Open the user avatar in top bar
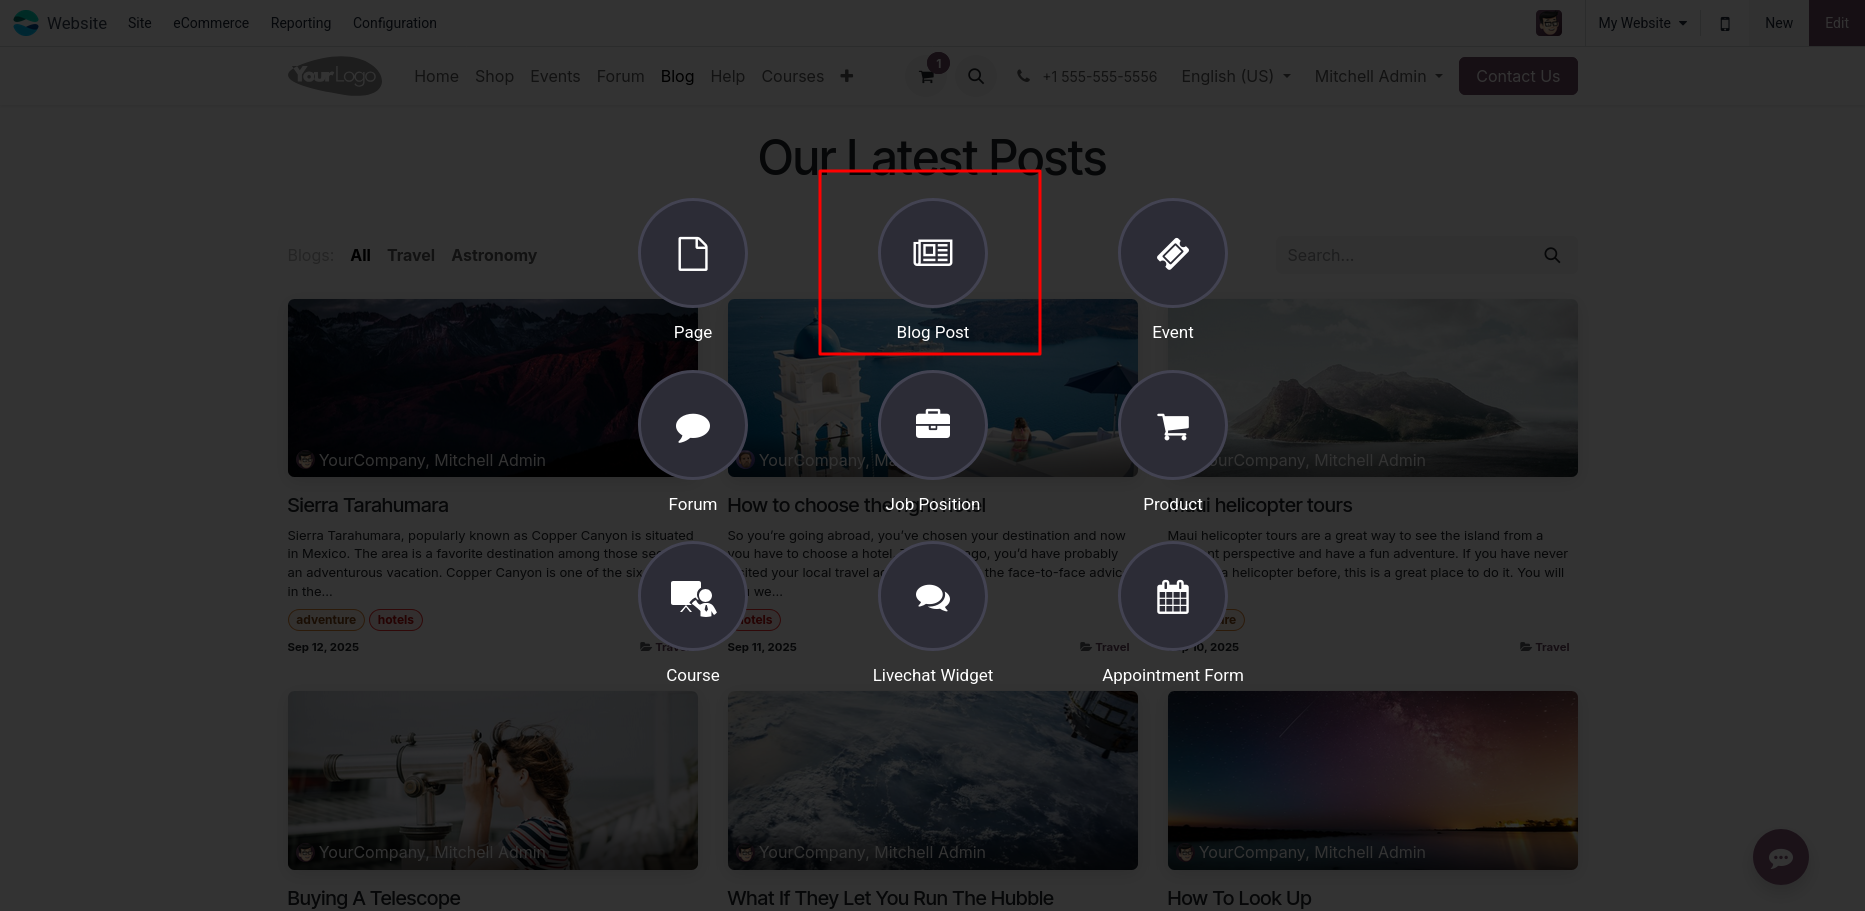This screenshot has height=911, width=1865. pyautogui.click(x=1549, y=23)
